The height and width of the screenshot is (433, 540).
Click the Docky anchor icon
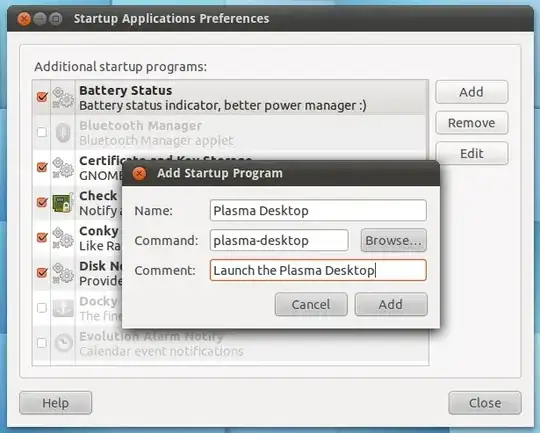(63, 308)
